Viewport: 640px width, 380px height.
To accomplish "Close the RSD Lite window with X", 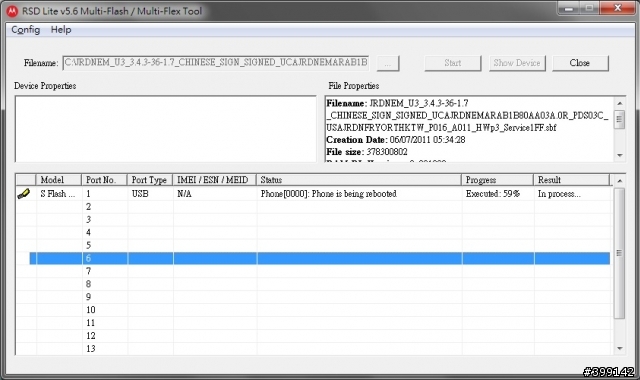I will pyautogui.click(x=617, y=8).
